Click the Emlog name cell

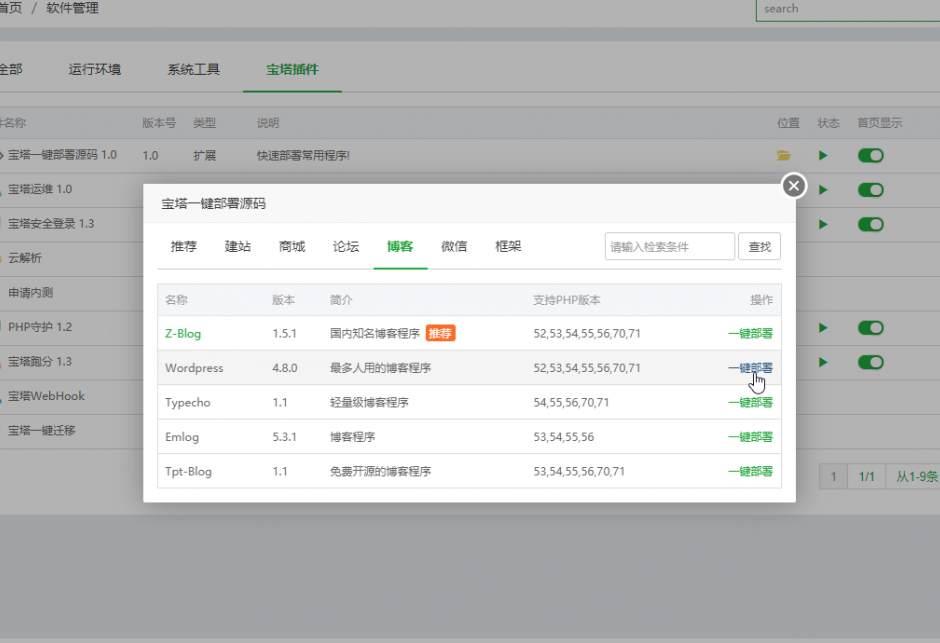click(182, 437)
